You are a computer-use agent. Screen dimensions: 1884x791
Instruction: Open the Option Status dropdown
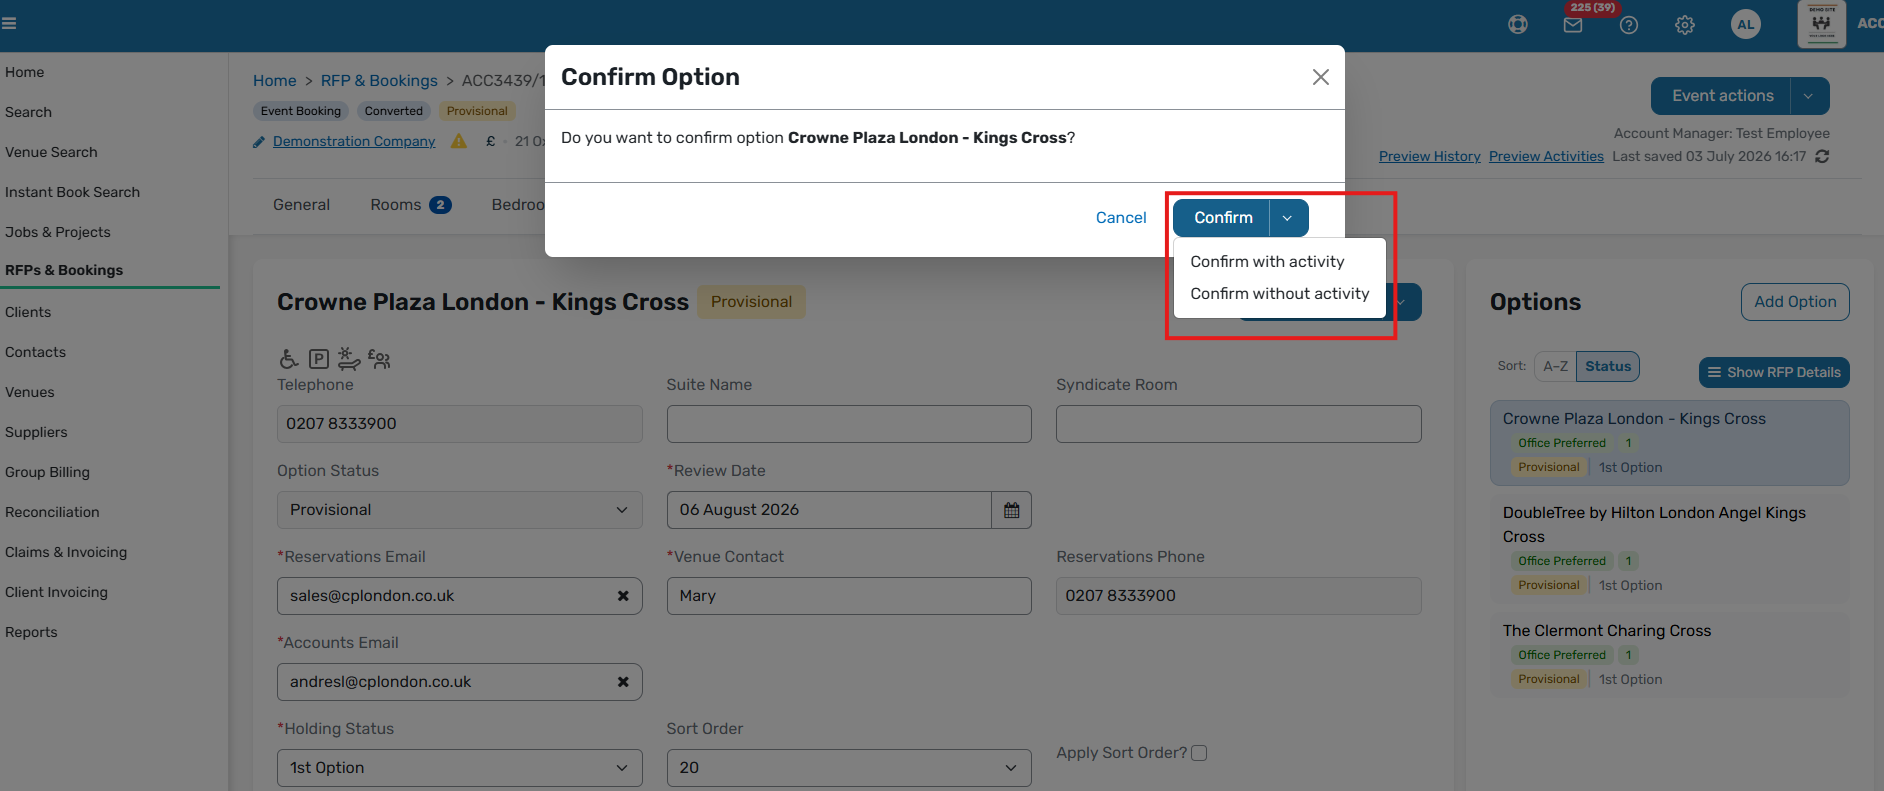(459, 510)
